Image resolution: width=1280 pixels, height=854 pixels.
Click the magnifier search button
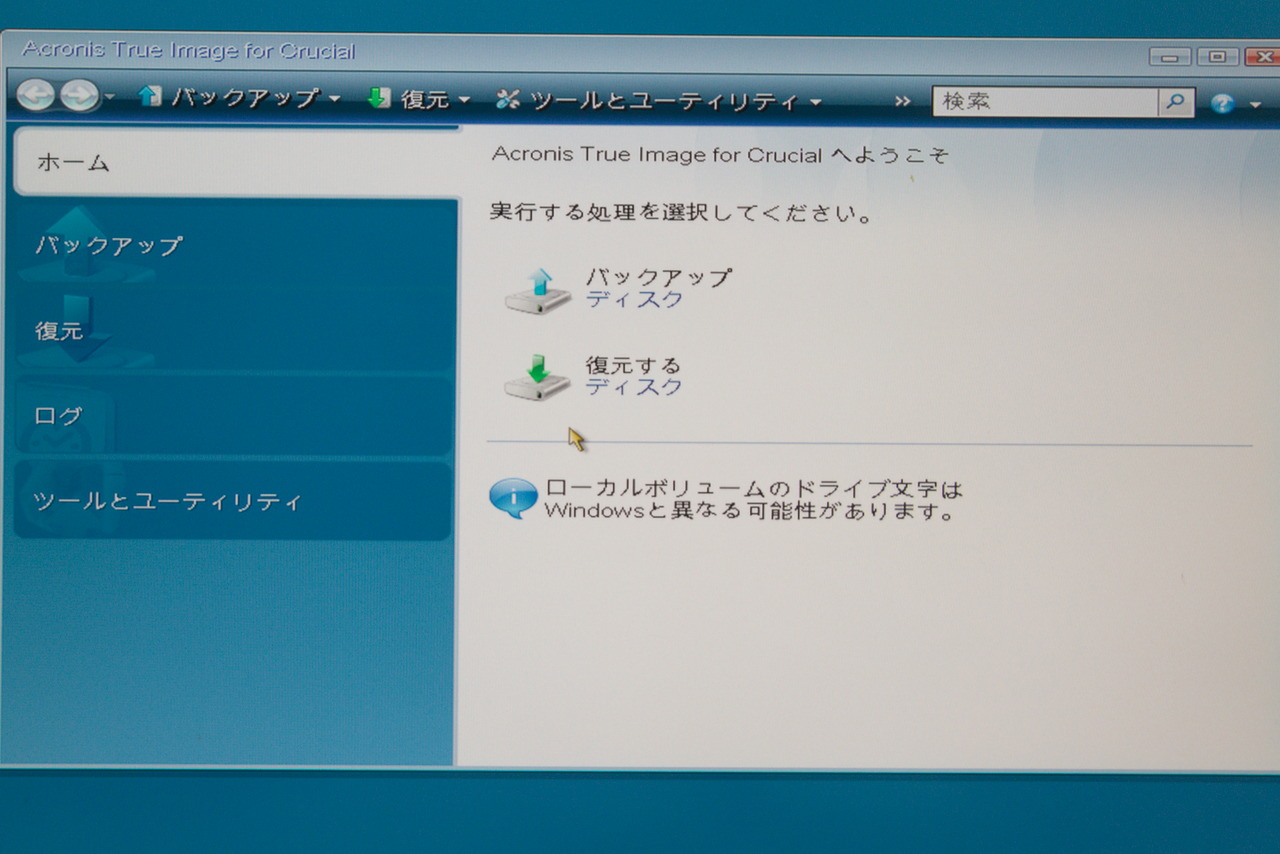1176,101
